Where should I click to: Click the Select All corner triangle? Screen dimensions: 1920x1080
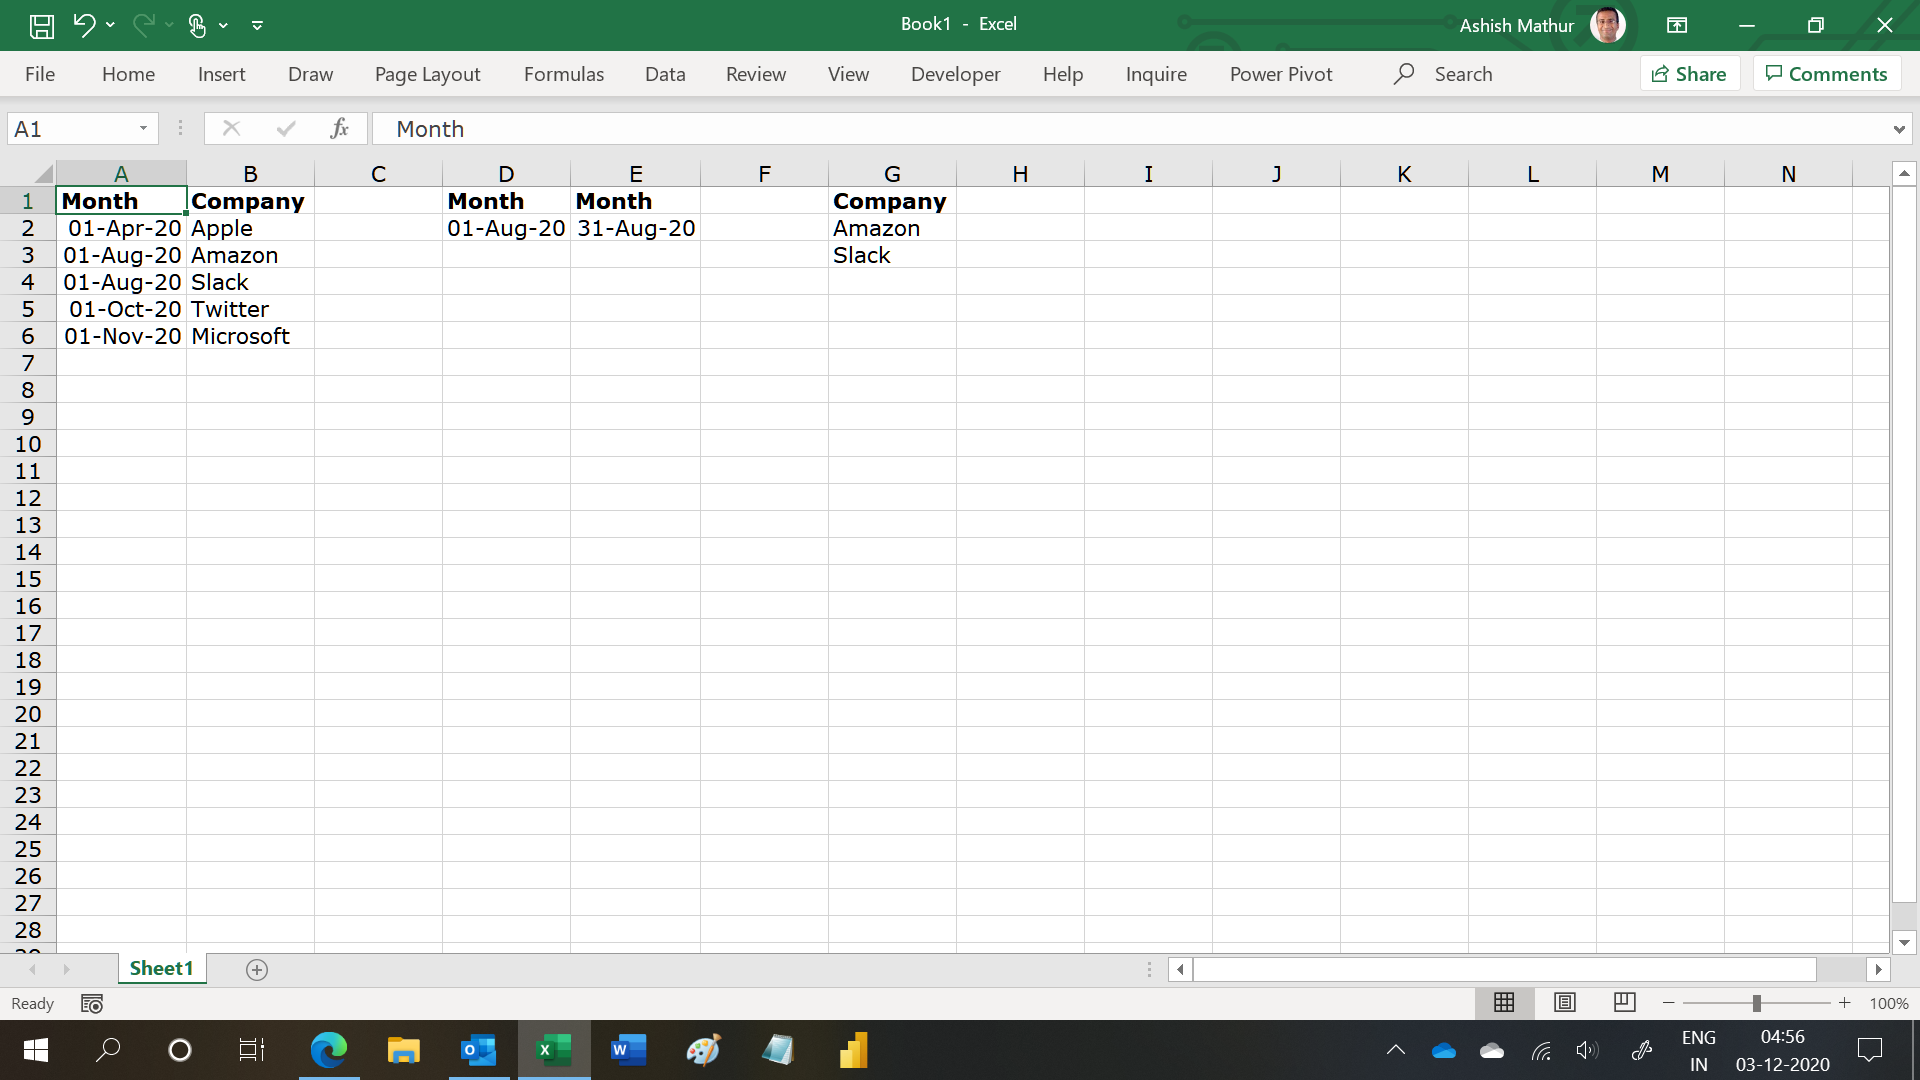[x=42, y=173]
